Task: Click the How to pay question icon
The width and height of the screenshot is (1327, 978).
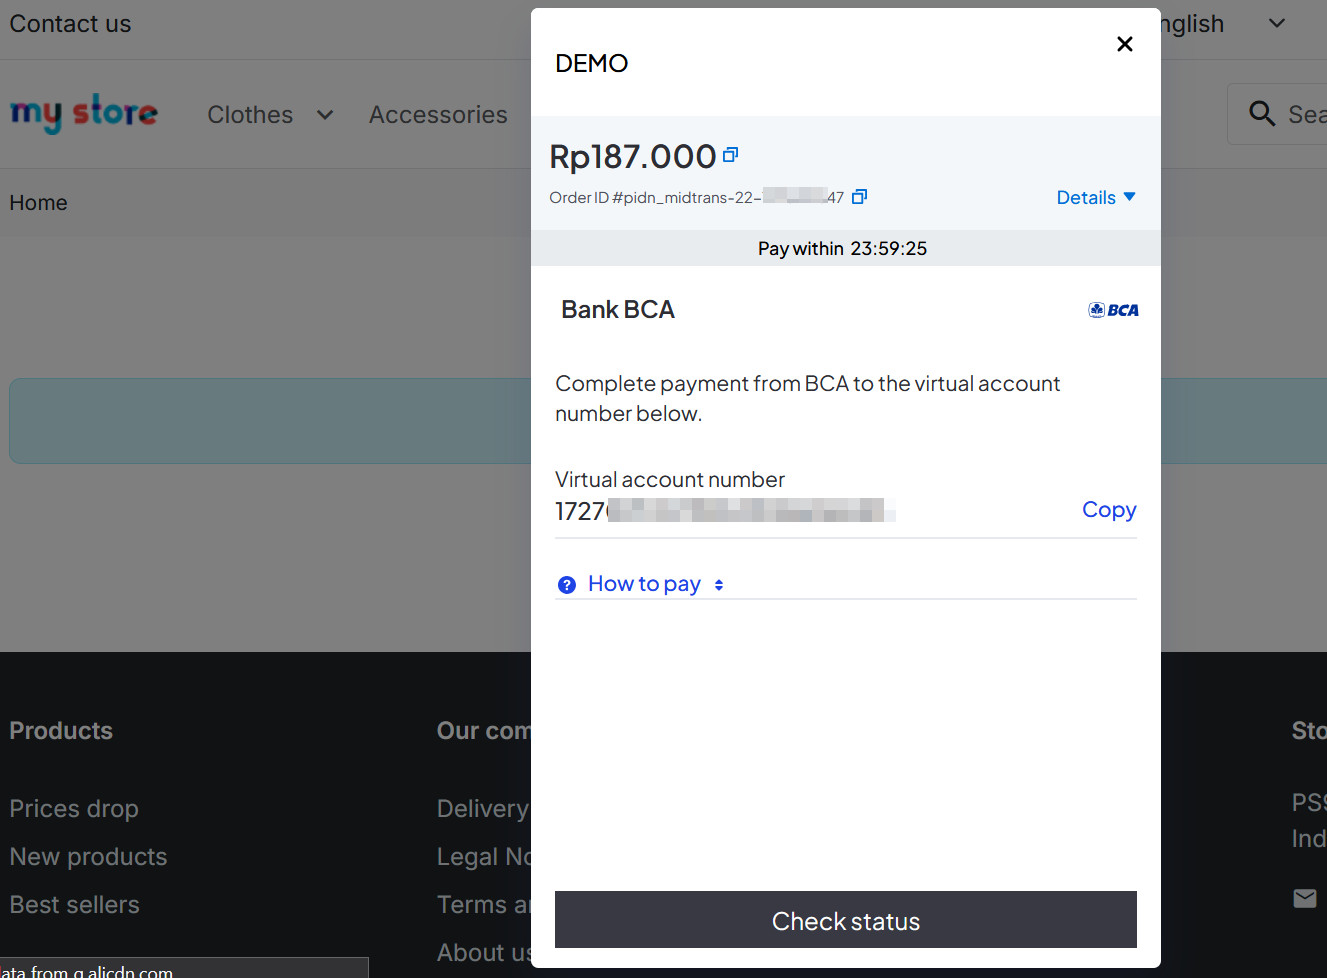Action: coord(567,585)
